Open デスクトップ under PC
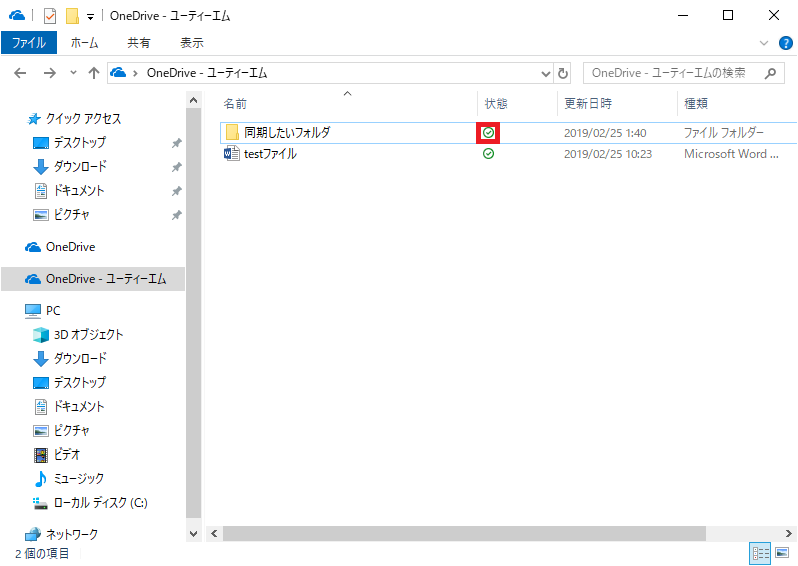Screen dimensions: 798x566 point(80,383)
